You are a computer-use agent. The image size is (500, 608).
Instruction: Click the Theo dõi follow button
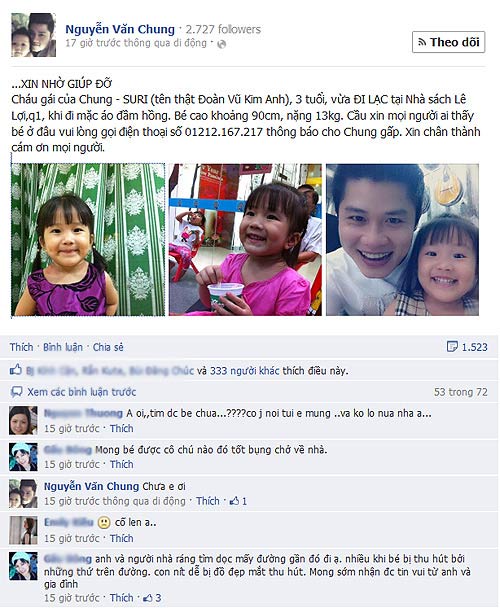tap(448, 42)
